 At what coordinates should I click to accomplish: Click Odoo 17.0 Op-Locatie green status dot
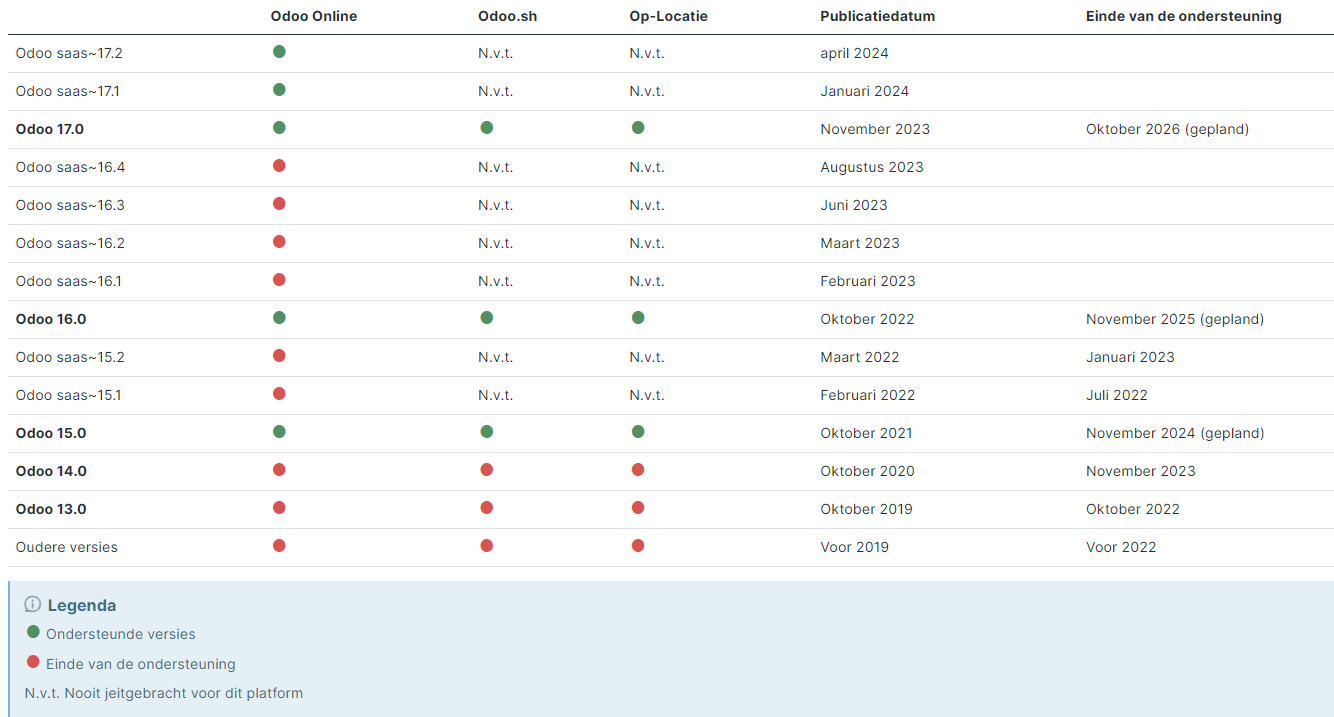pos(638,127)
